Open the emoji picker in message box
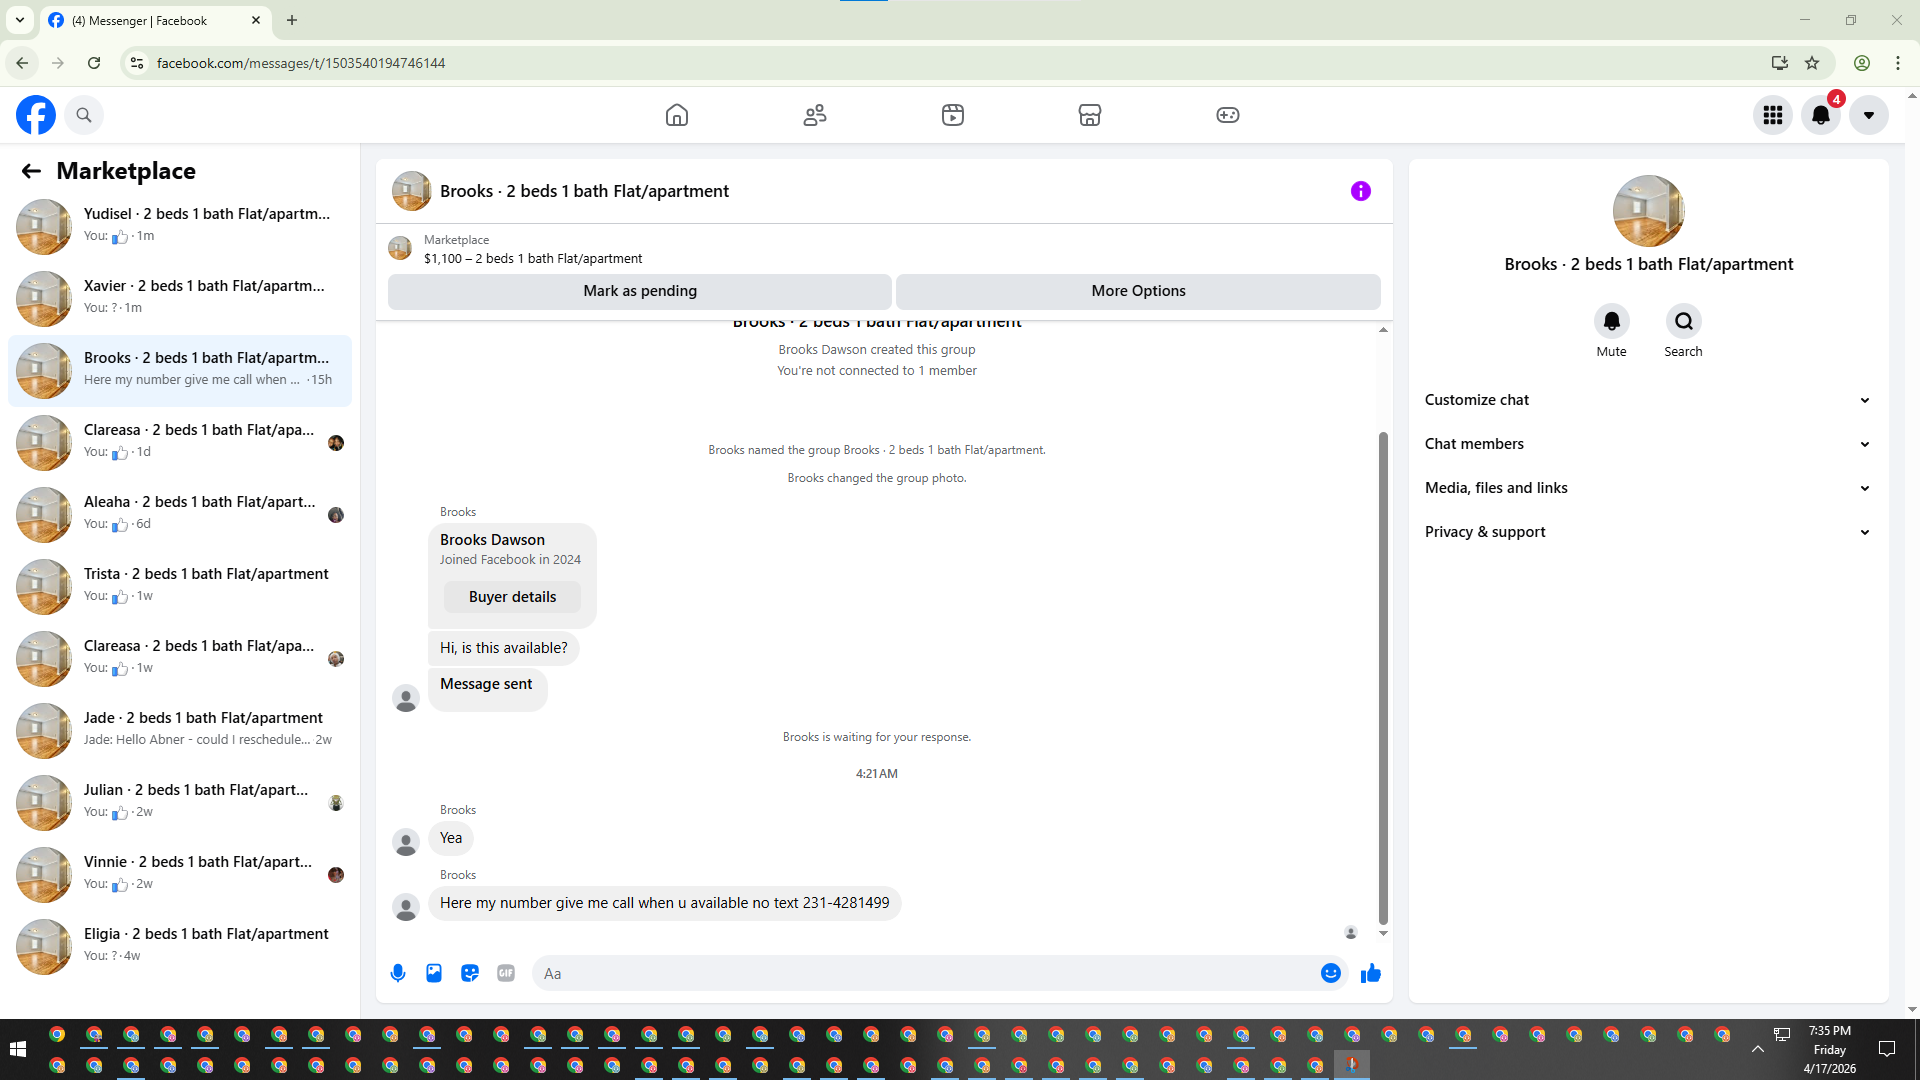The width and height of the screenshot is (1920, 1080). (1330, 973)
